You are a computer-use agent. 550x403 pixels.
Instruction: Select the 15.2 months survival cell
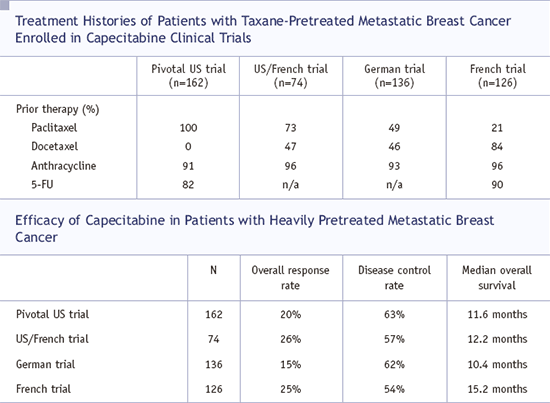pos(497,389)
